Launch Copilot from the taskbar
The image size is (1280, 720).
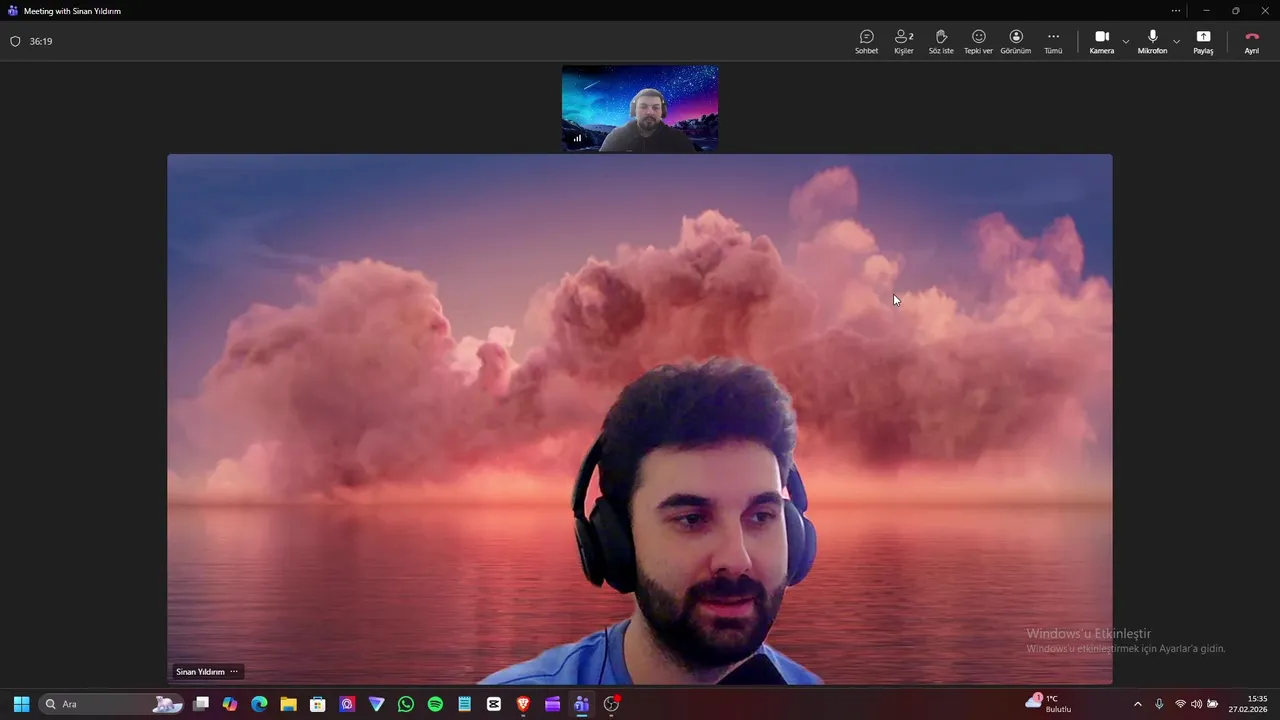(x=230, y=704)
